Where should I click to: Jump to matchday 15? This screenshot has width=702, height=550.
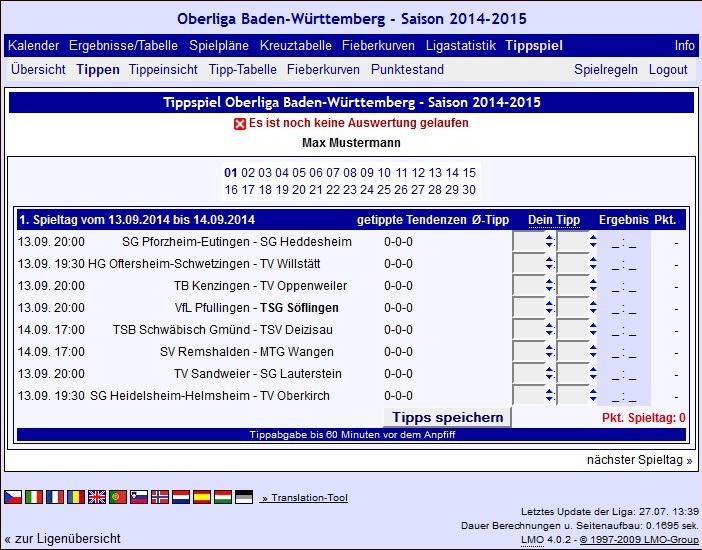(469, 173)
